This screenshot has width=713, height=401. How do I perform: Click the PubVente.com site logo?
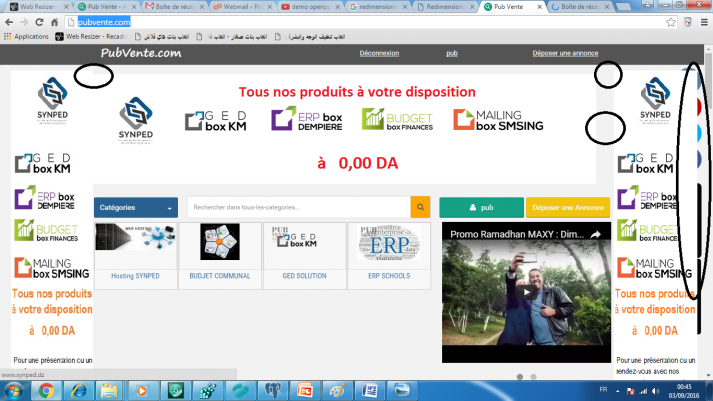coord(141,53)
